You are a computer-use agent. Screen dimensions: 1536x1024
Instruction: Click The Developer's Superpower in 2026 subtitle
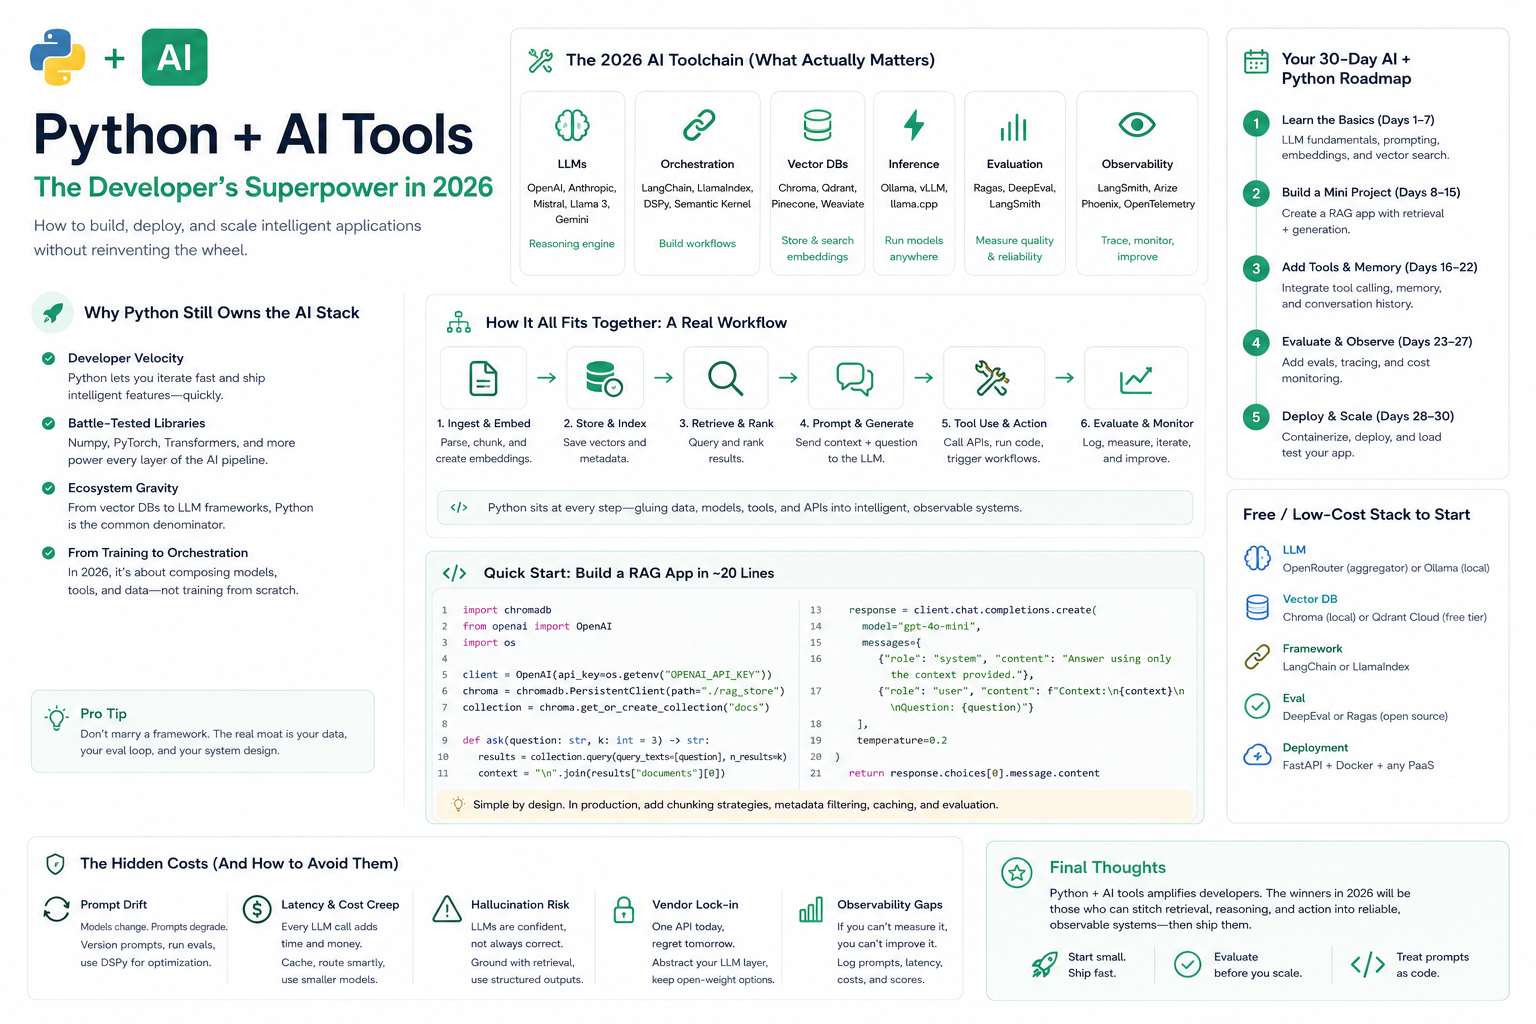pos(263,188)
